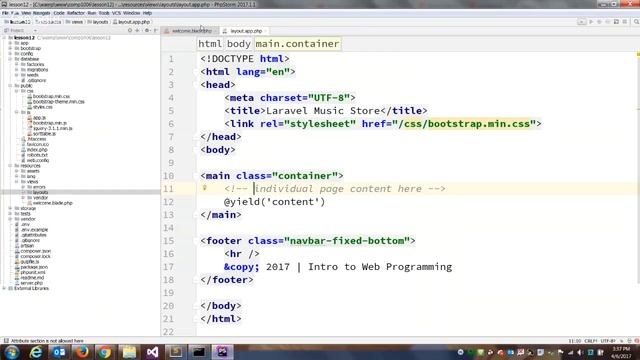Collapse the resources folder
This screenshot has height=360, width=640.
click(10, 166)
